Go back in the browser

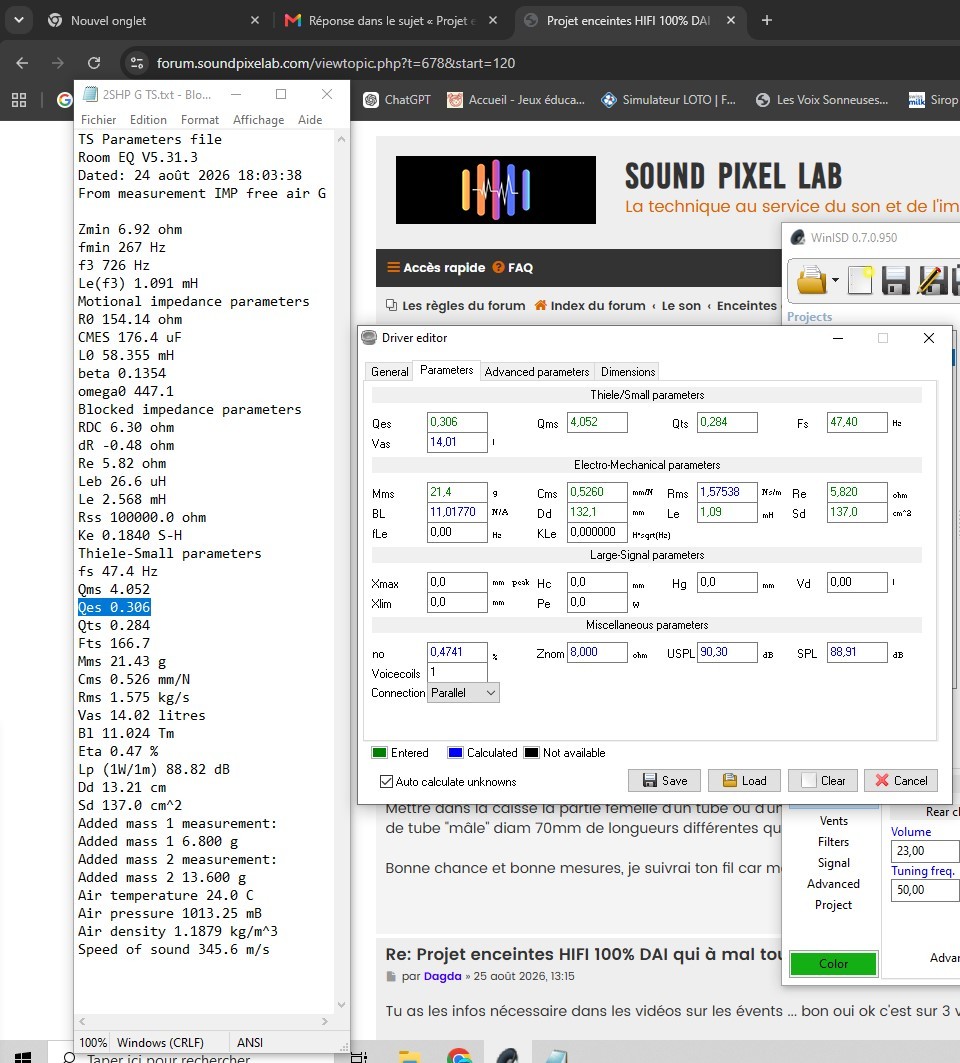[22, 63]
